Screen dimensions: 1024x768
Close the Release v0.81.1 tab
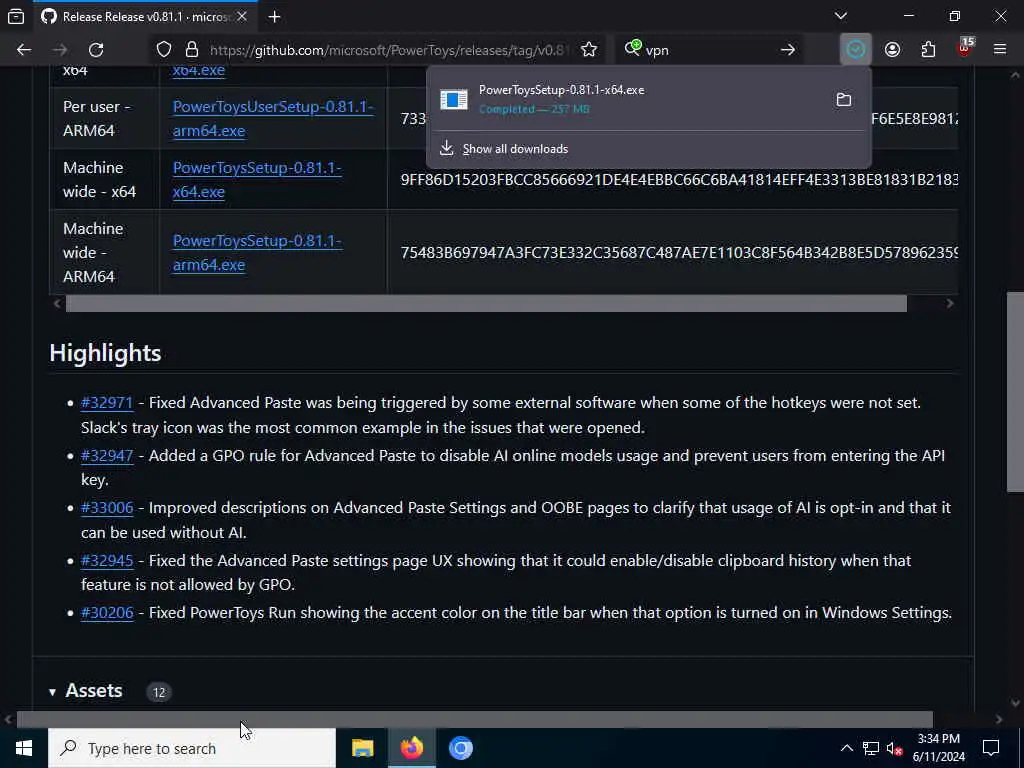point(242,16)
